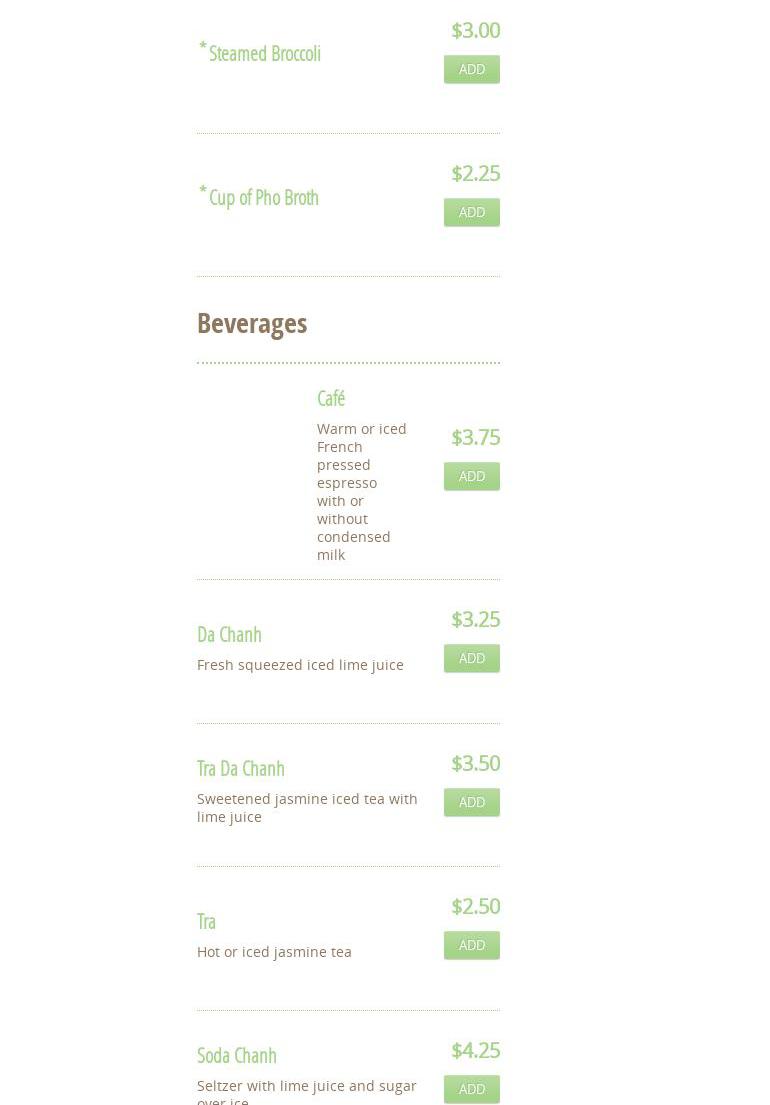Screen dimensions: 770x1105
Task: Click the $3.75 Café price
Action: 475,437
